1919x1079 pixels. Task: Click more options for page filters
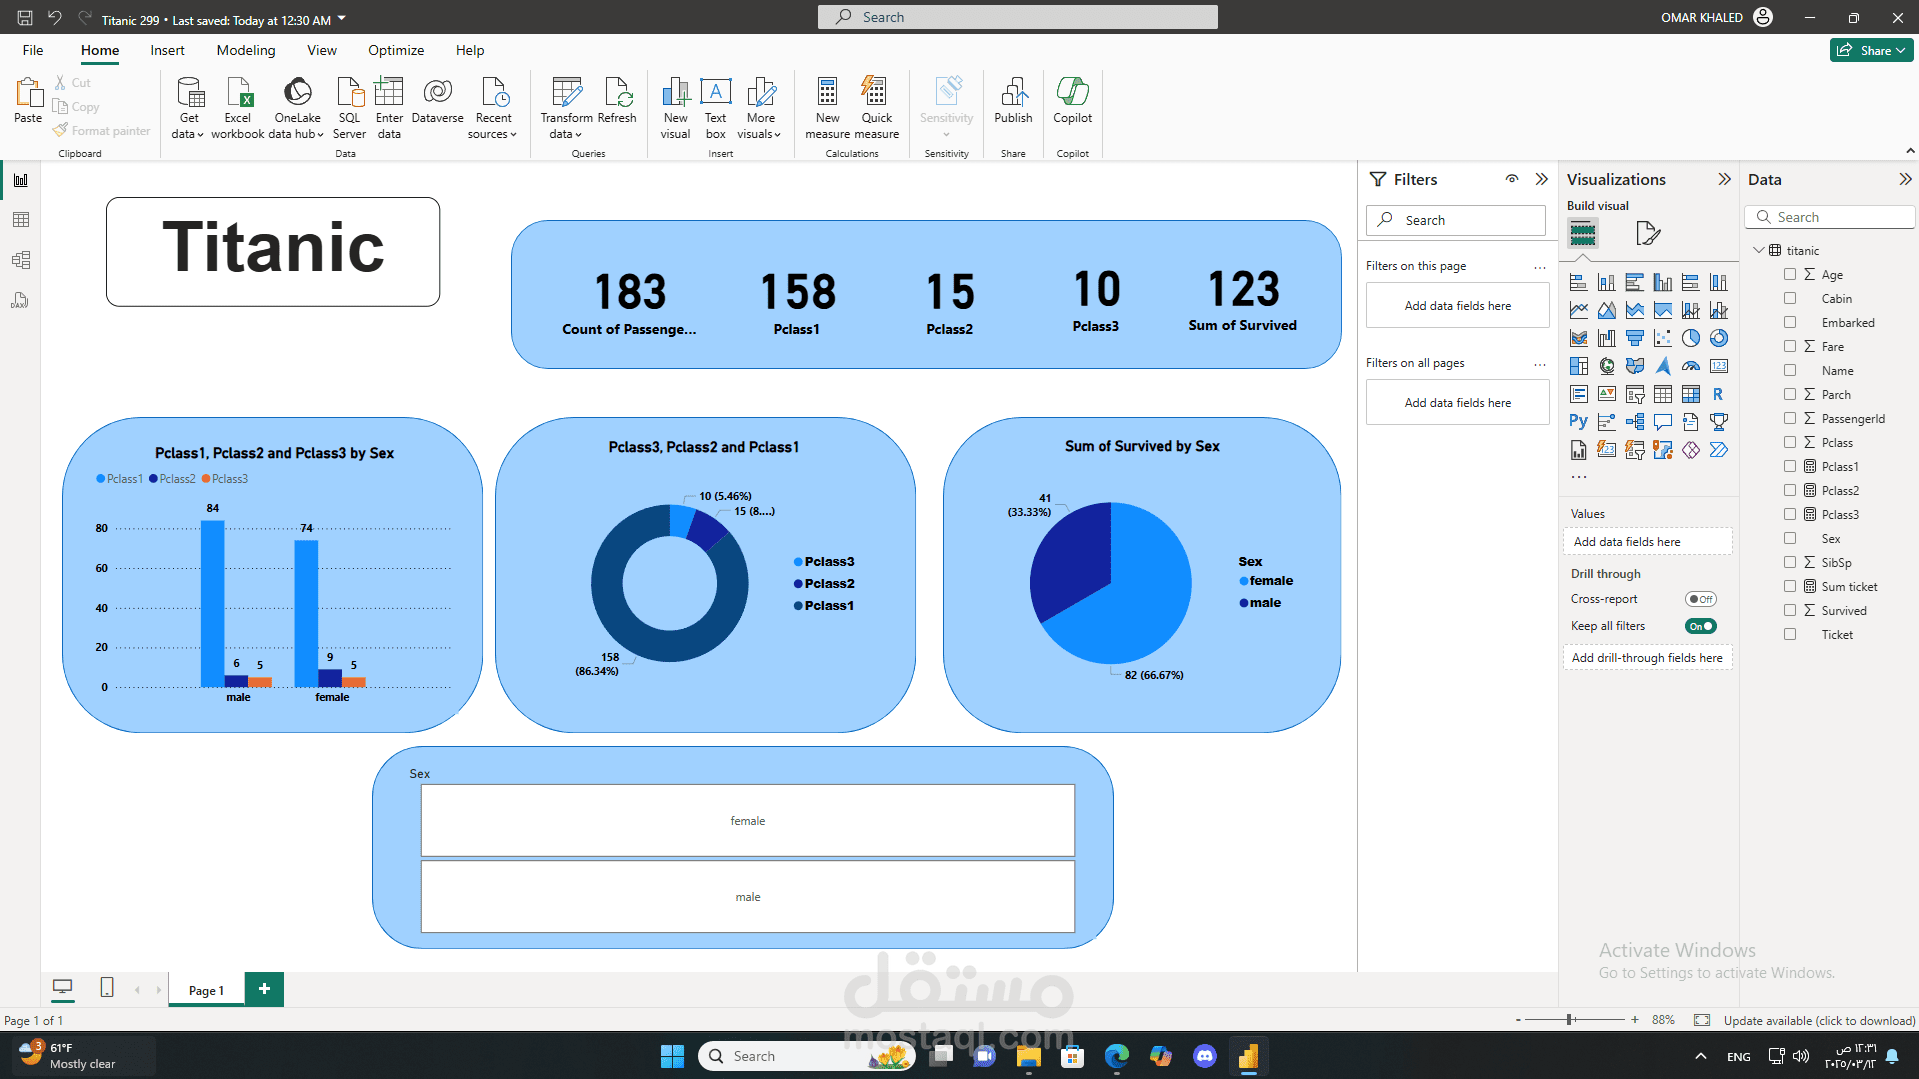click(x=1539, y=267)
